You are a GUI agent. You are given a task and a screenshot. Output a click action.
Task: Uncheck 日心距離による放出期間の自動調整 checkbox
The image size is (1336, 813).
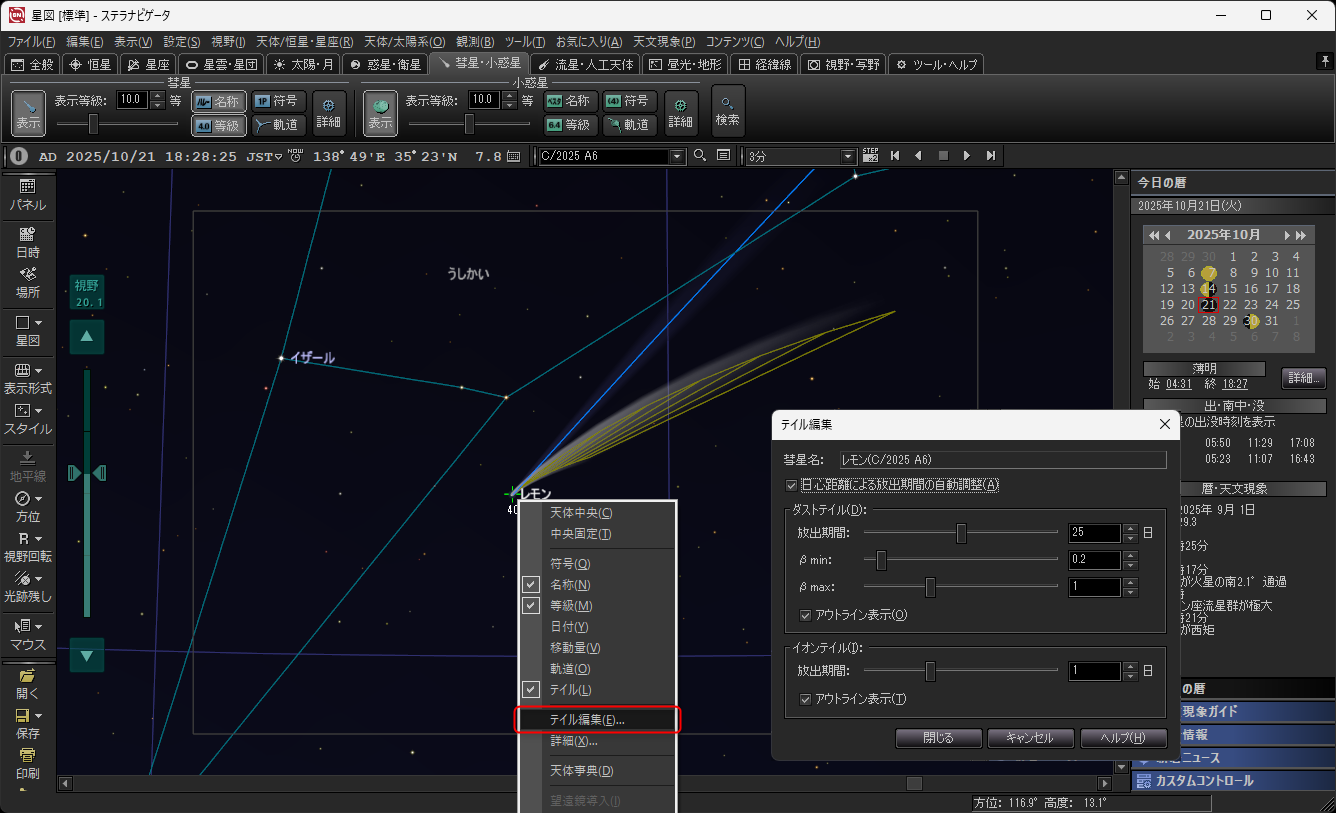coord(793,485)
